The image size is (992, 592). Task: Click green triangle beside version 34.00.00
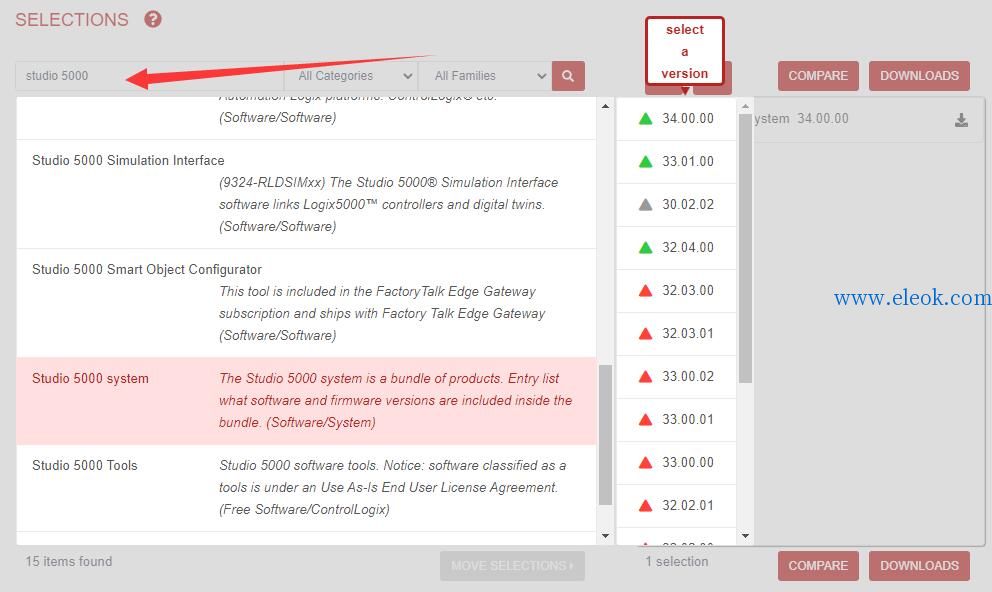[x=645, y=118]
